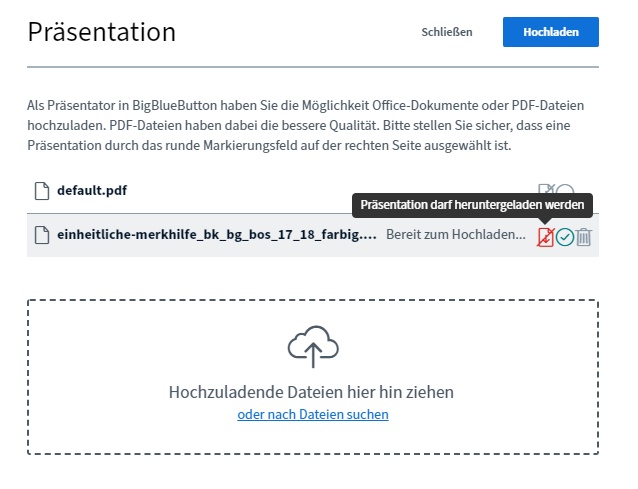Toggle download permission for einheitliche-merkhilfe file
The image size is (638, 489).
pyautogui.click(x=545, y=237)
